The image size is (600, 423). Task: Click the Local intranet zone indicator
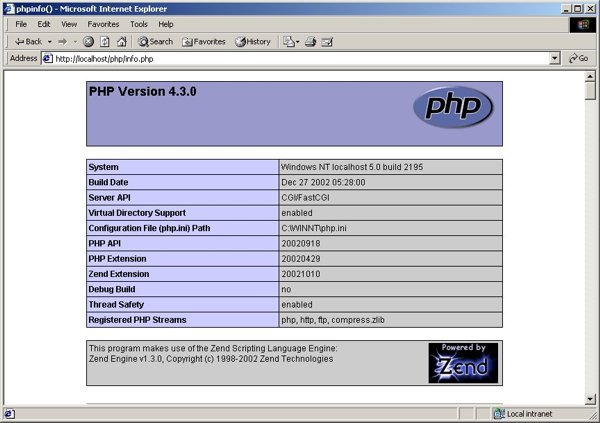[523, 414]
